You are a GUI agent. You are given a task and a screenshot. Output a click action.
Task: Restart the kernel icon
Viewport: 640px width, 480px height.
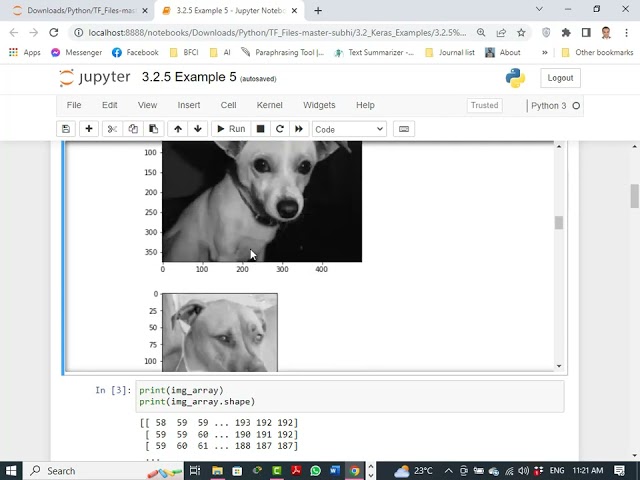click(280, 129)
